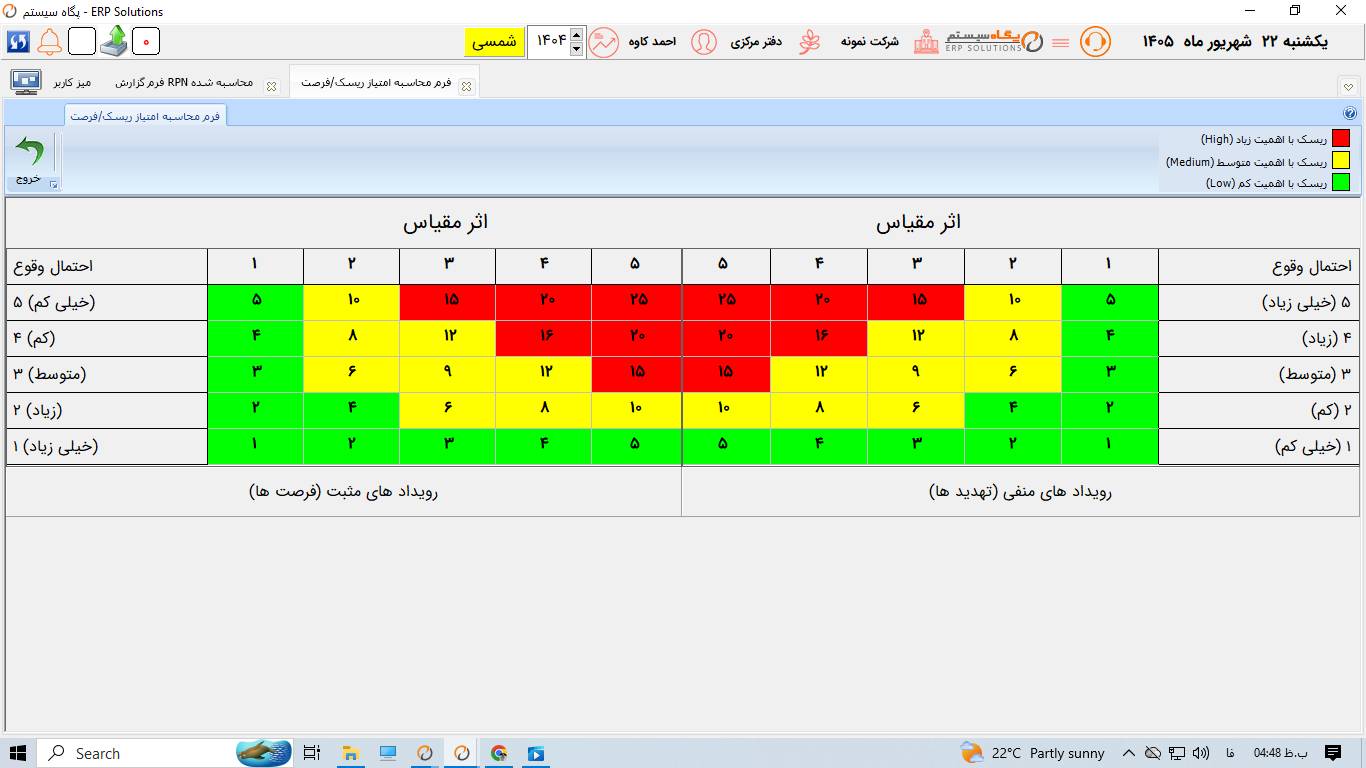Click the yellow Medium risk legend swatch
1366x768 pixels.
[1341, 160]
